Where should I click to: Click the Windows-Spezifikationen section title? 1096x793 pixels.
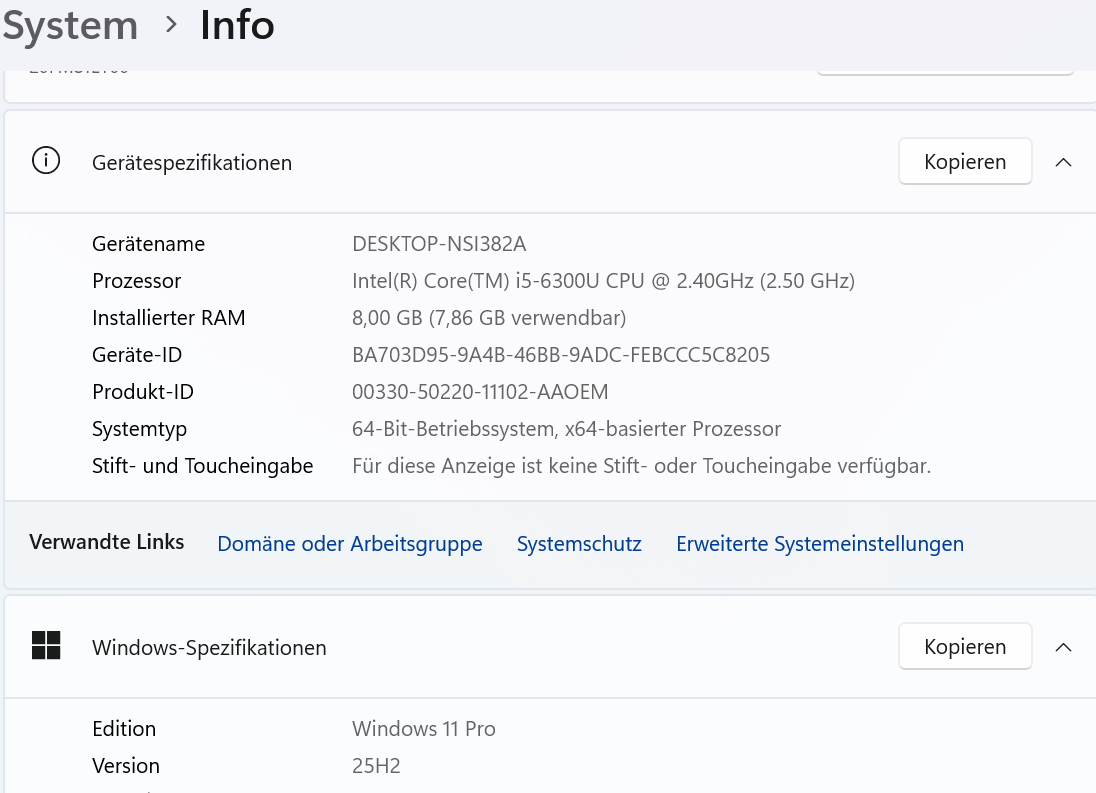(209, 648)
